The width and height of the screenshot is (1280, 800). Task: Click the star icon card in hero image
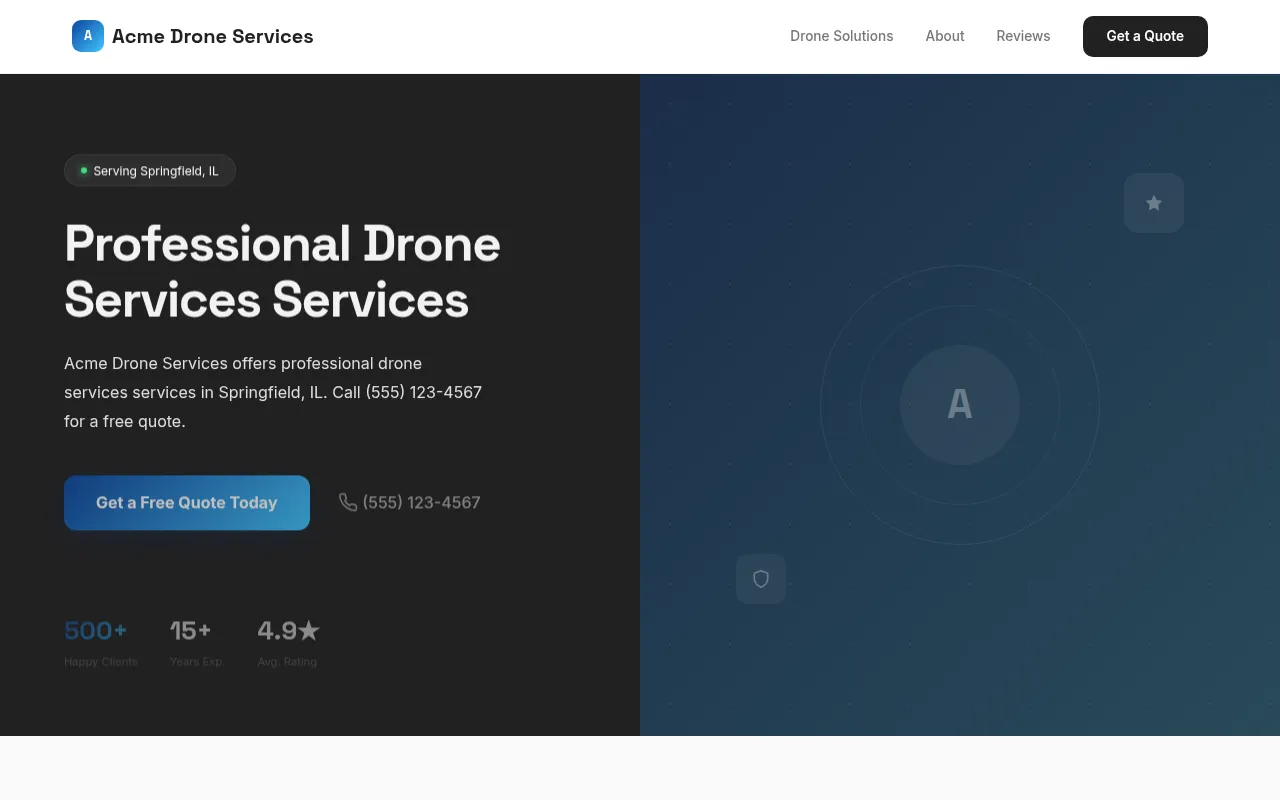[x=1153, y=203]
